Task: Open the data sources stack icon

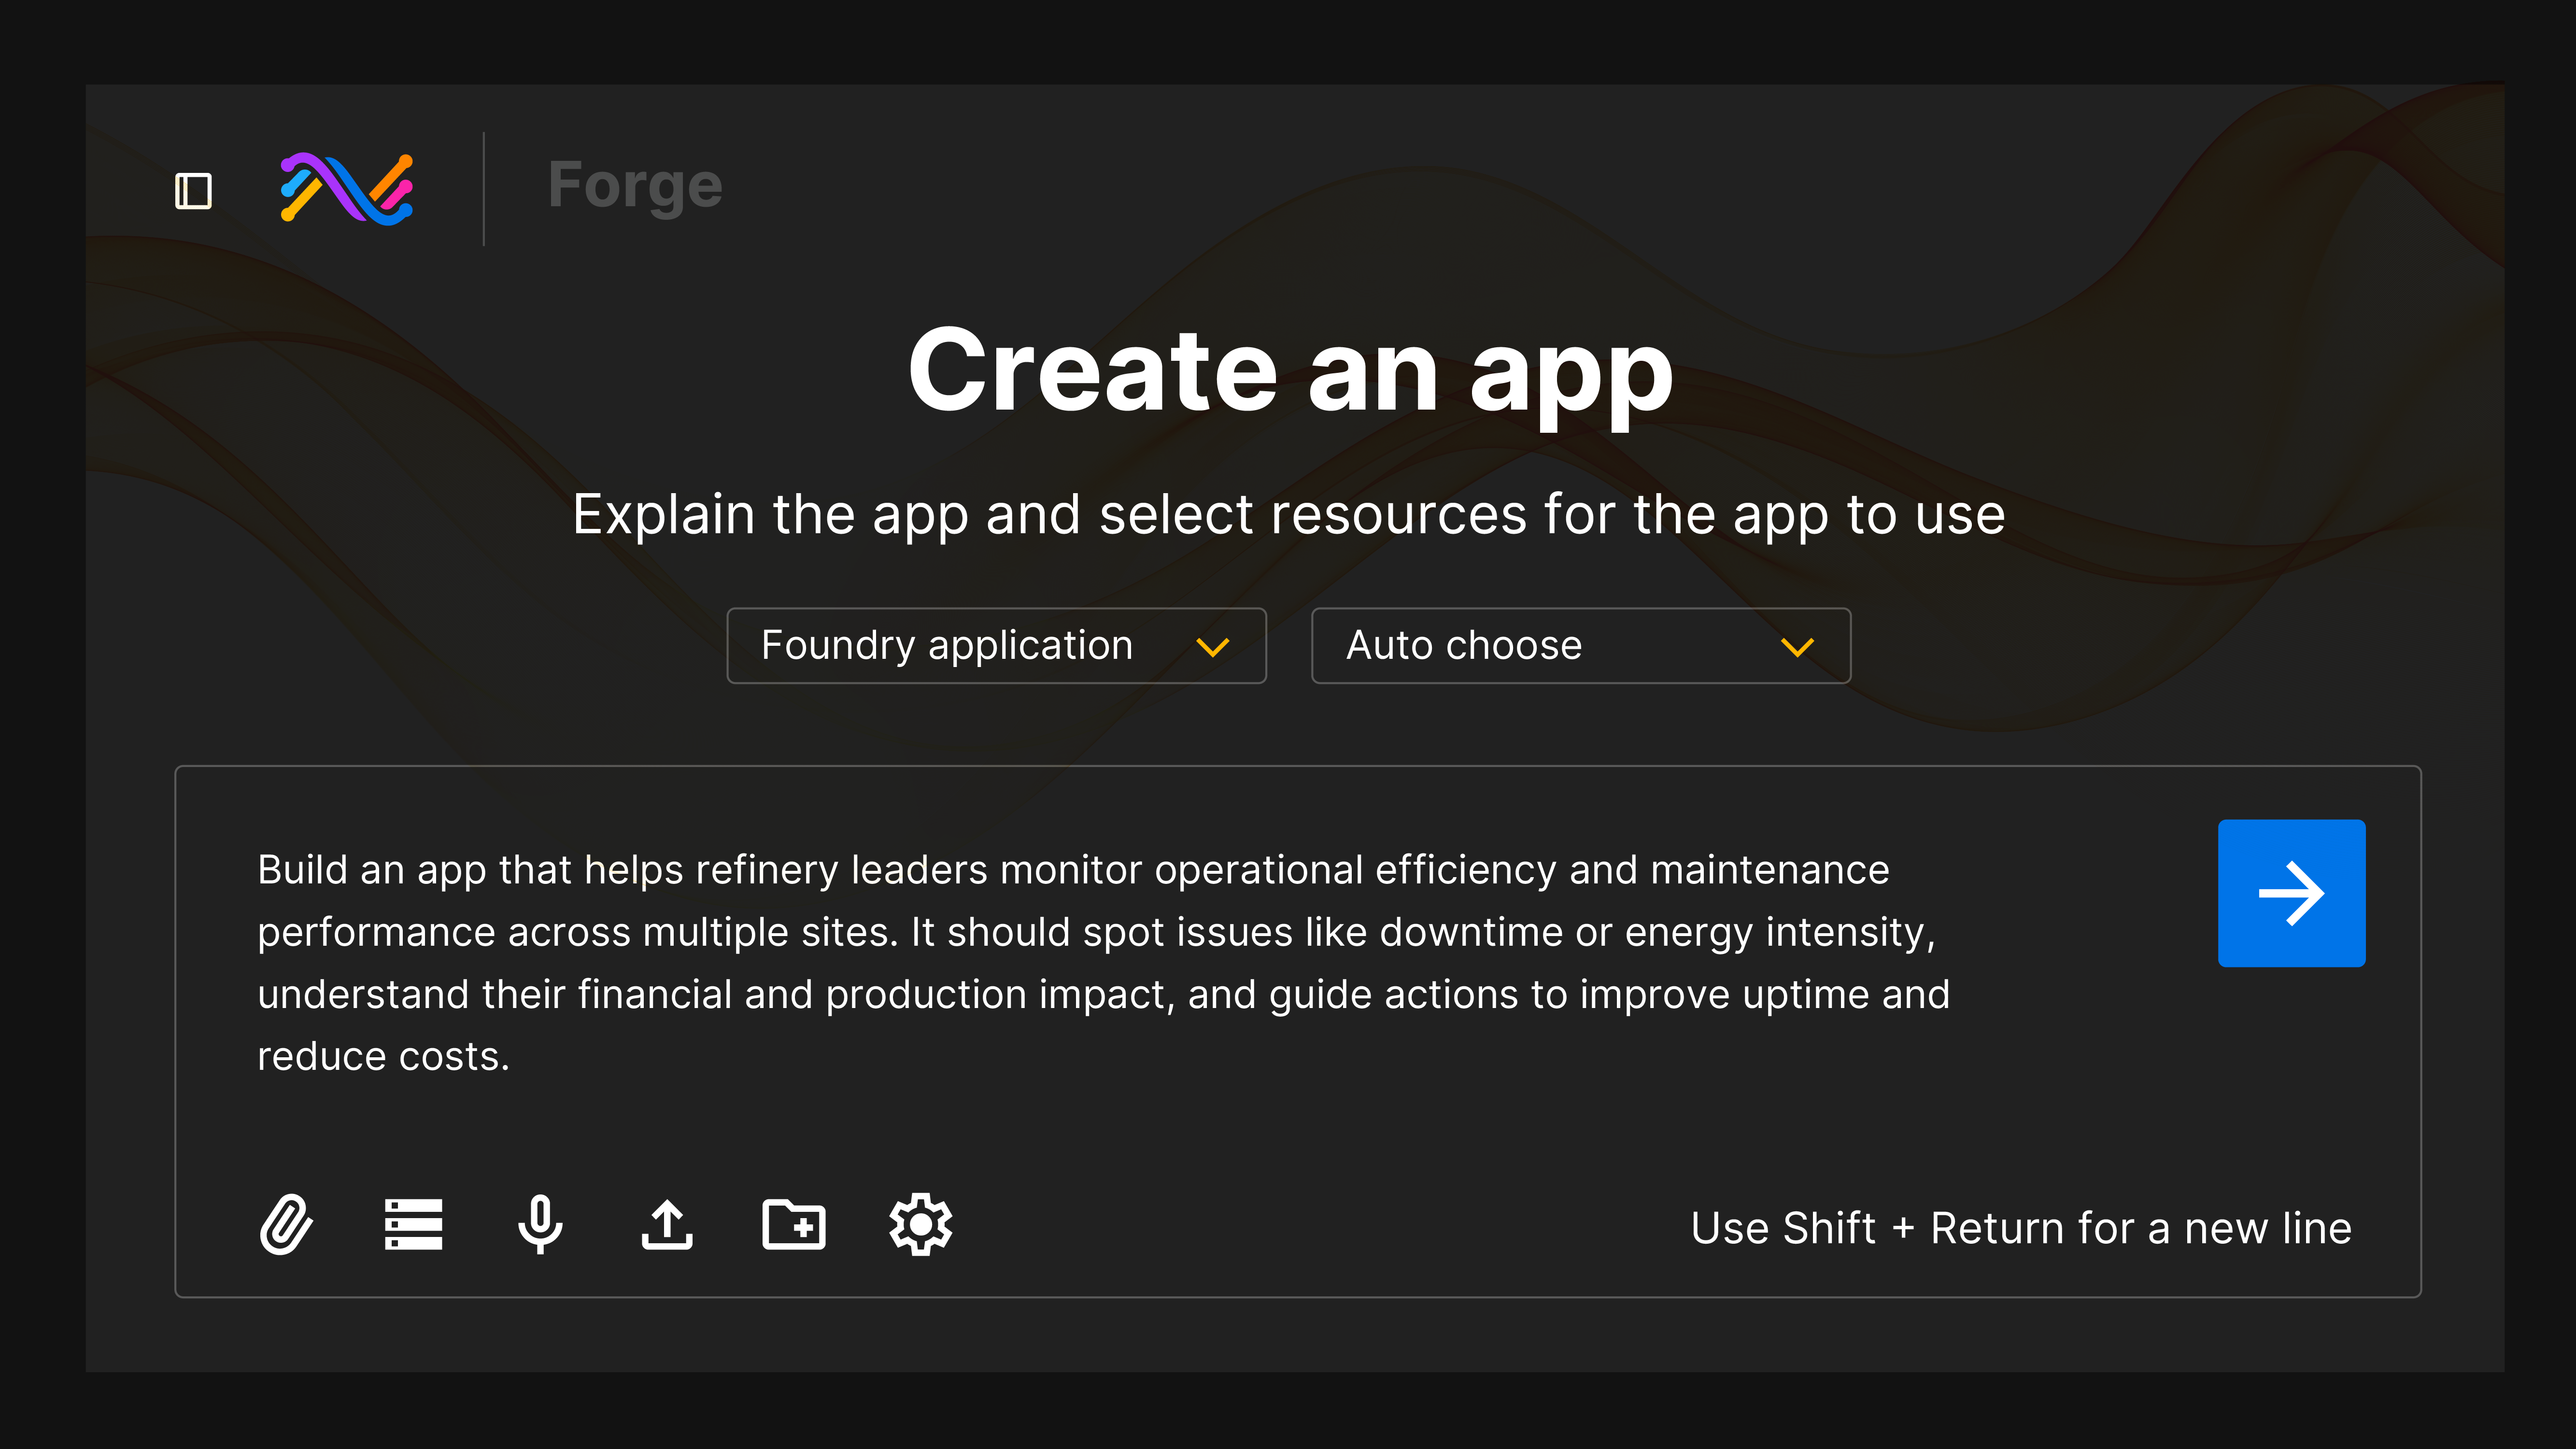Action: tap(413, 1224)
